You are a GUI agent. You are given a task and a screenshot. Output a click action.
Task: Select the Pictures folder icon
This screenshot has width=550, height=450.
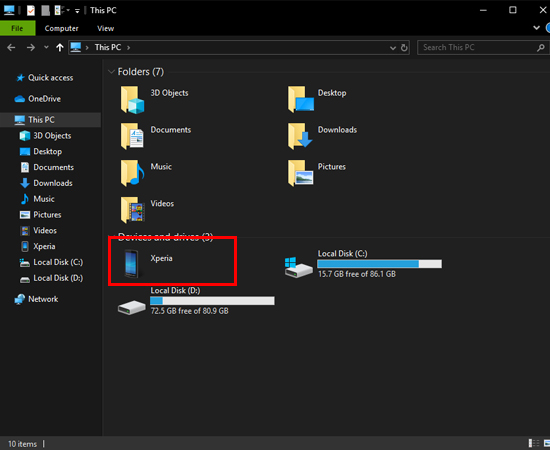click(x=301, y=173)
